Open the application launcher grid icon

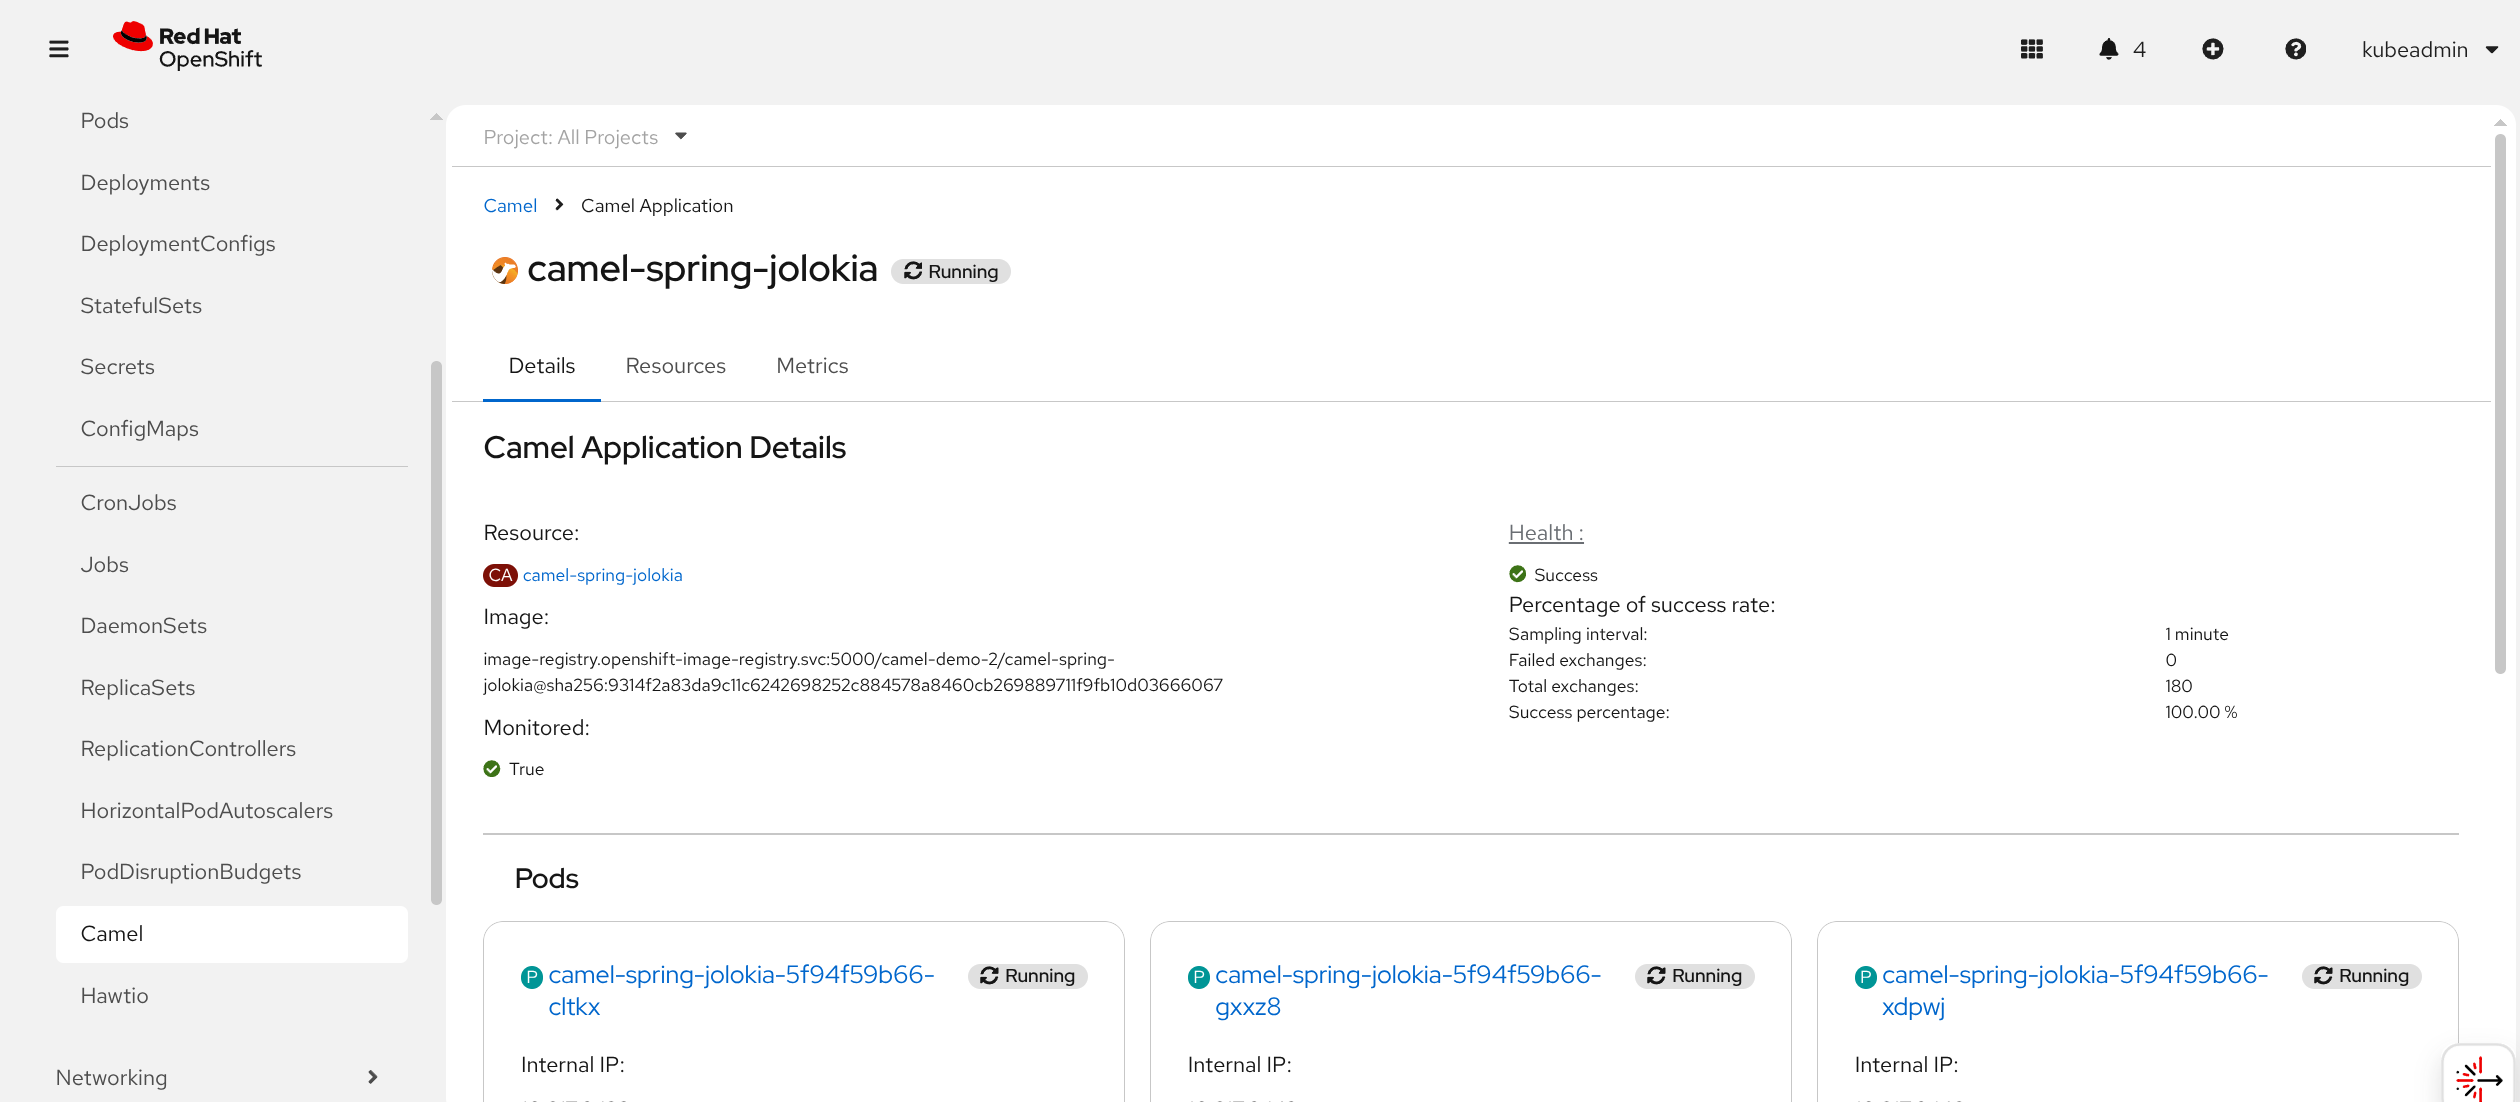pyautogui.click(x=2031, y=49)
